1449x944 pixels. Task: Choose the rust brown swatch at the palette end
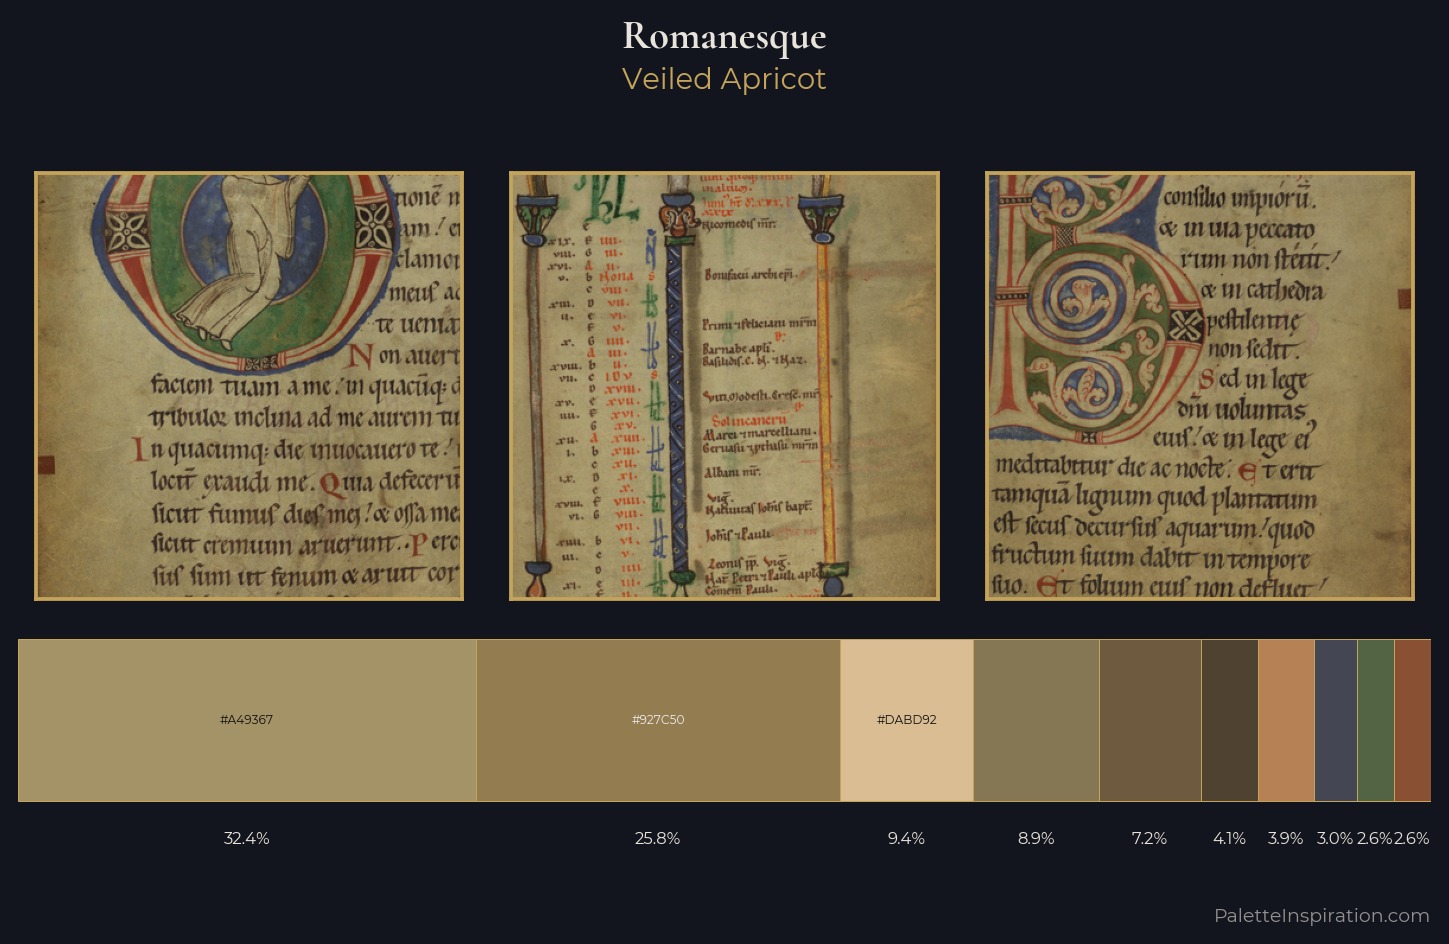click(1413, 720)
